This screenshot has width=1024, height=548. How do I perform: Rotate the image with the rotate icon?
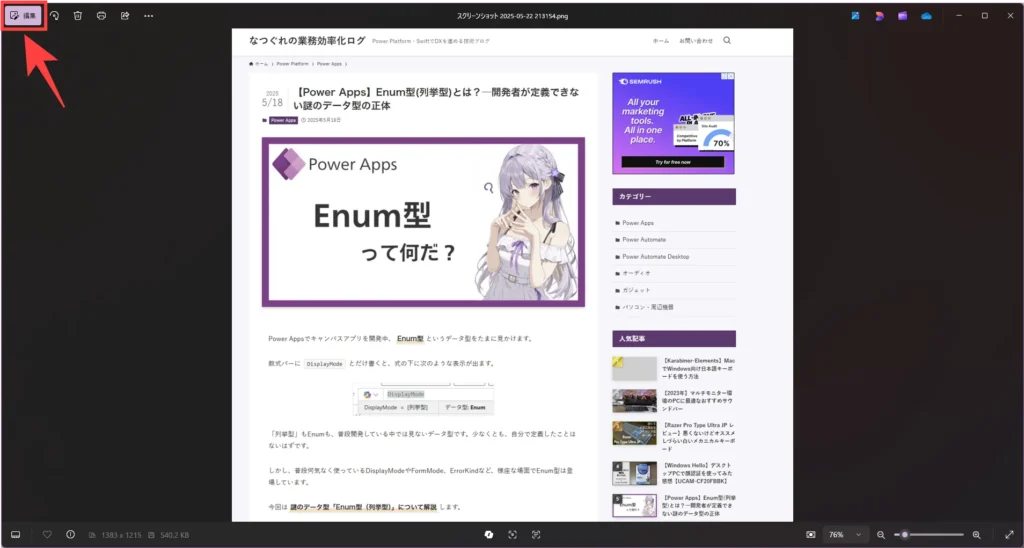[x=54, y=16]
